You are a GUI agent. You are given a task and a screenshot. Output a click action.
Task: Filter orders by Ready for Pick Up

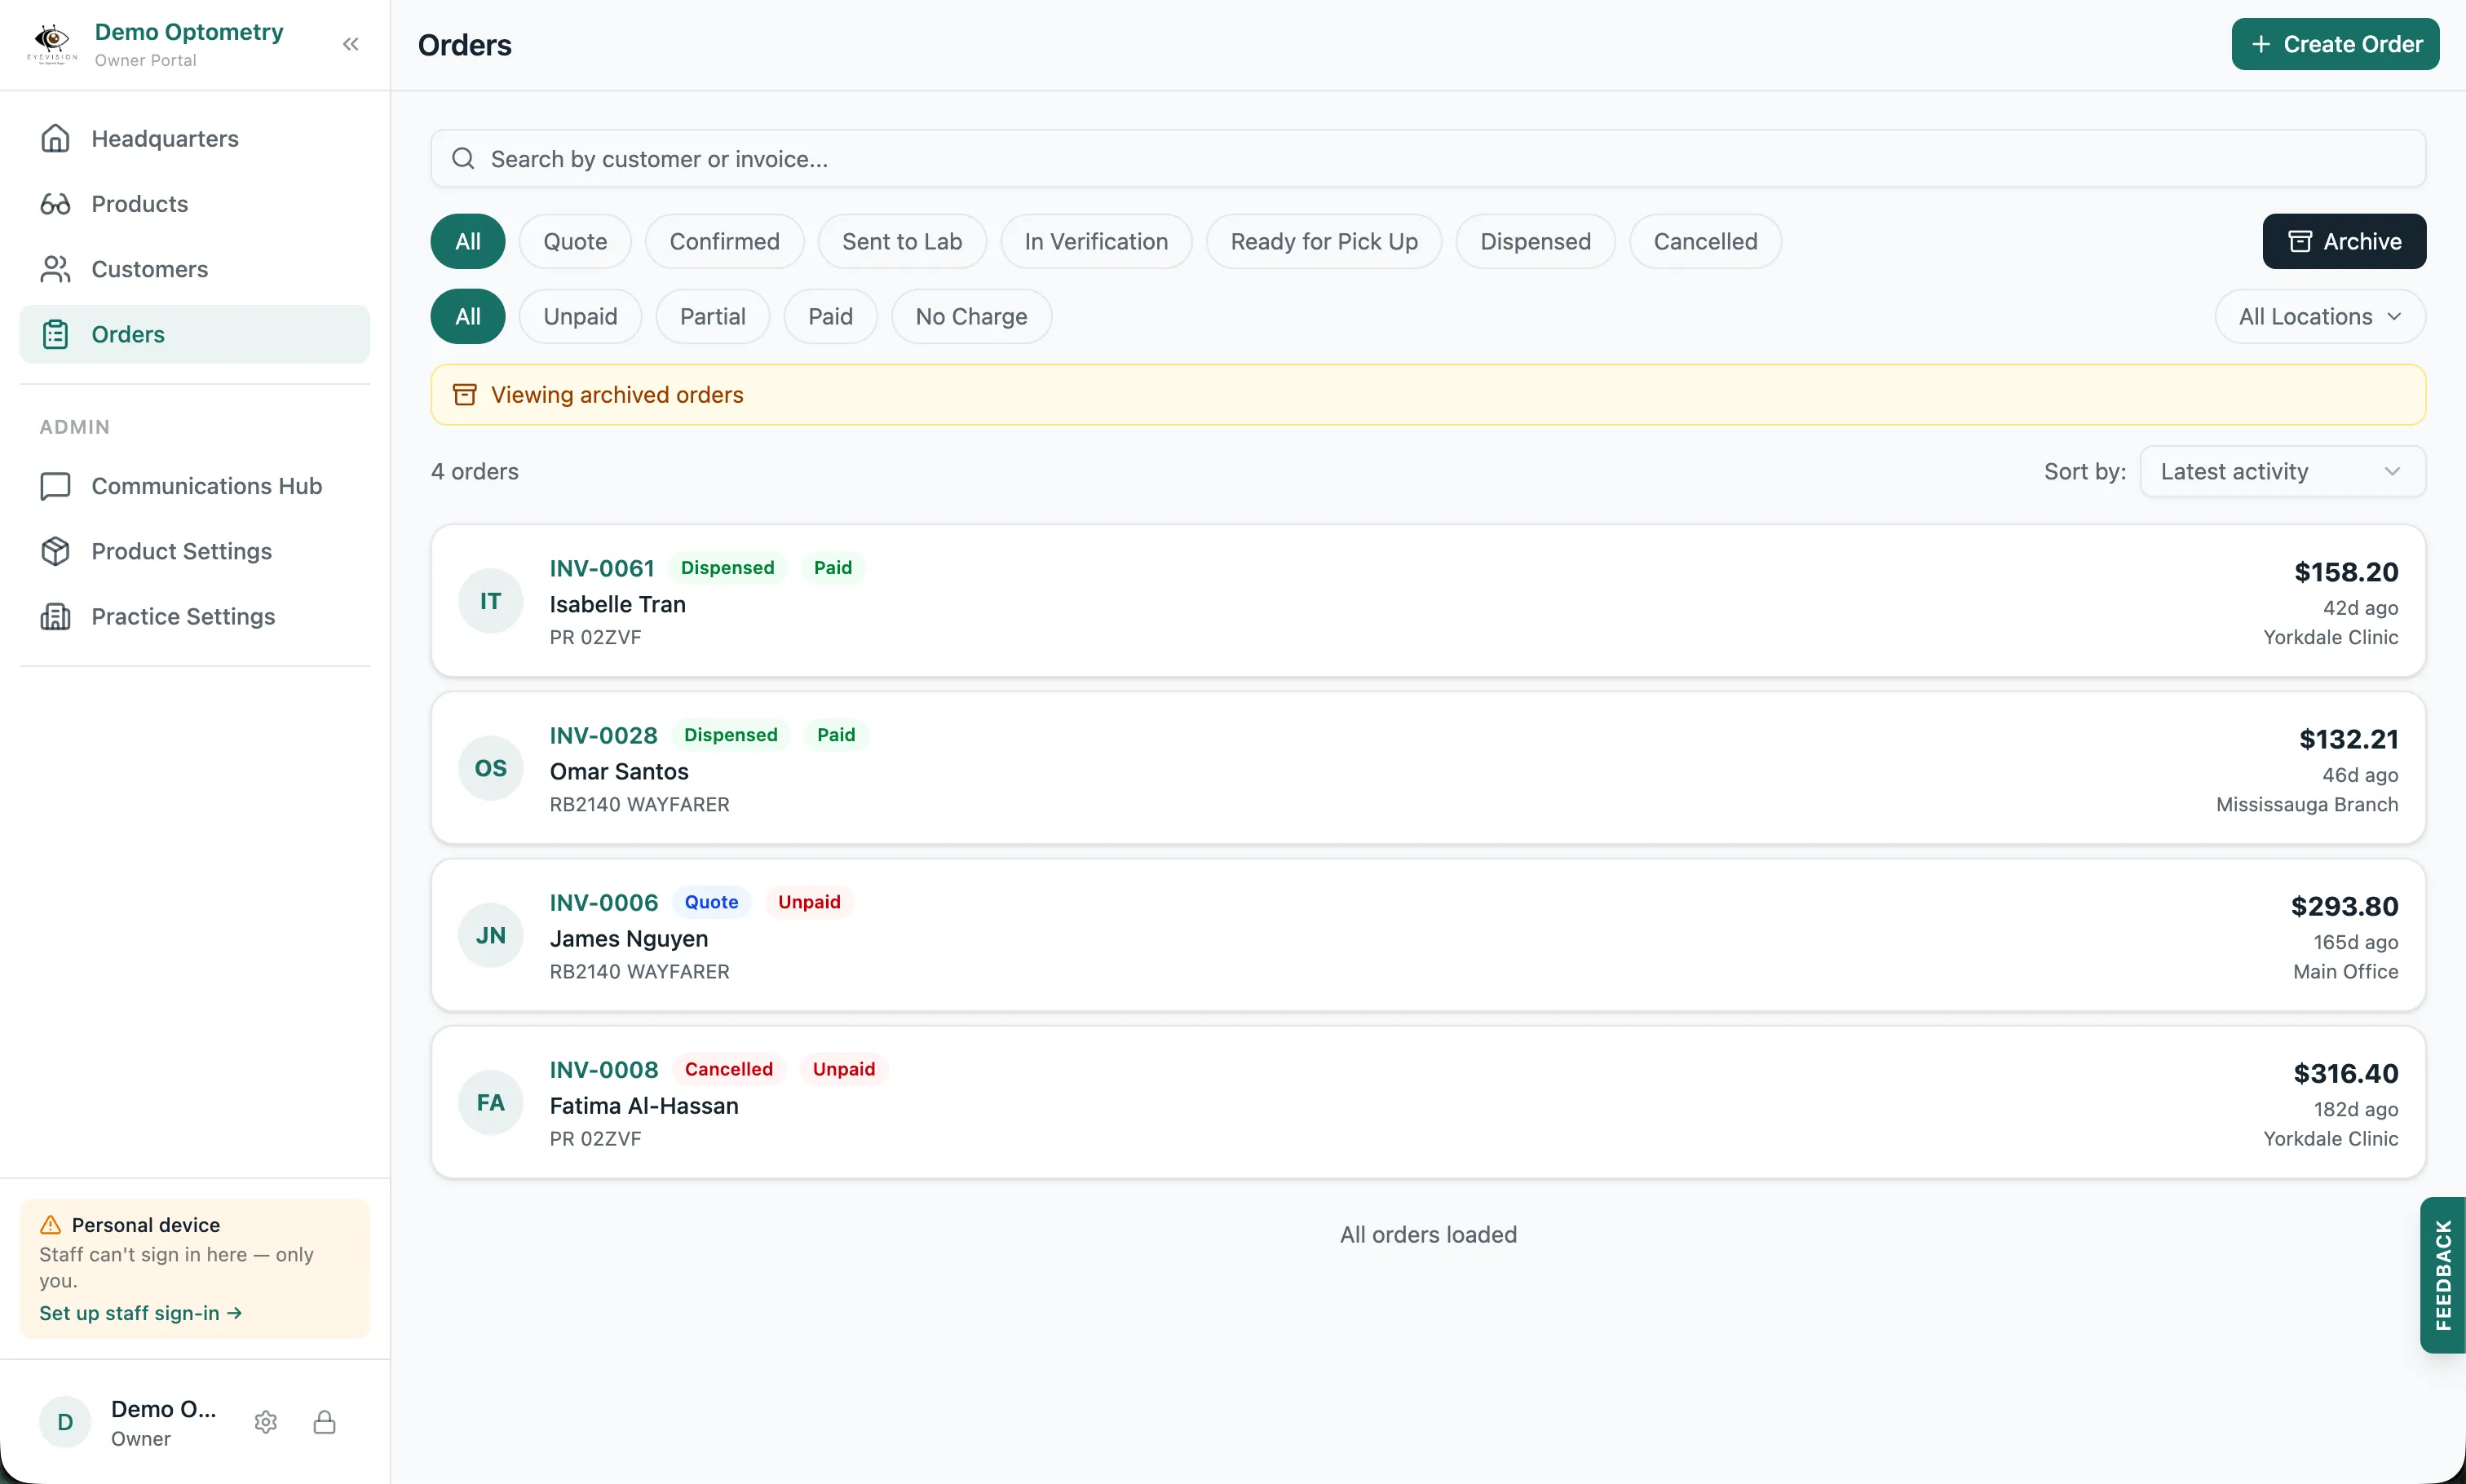pyautogui.click(x=1323, y=241)
